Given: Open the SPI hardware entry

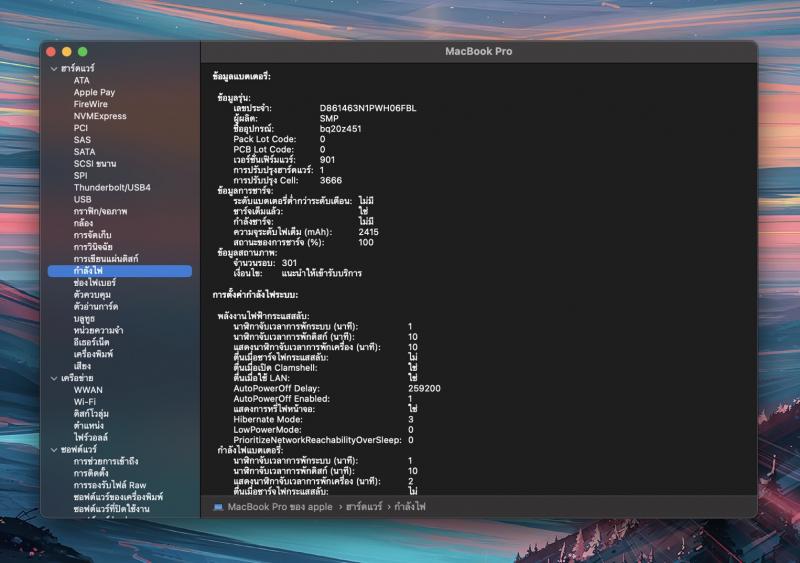Looking at the screenshot, I should [81, 176].
